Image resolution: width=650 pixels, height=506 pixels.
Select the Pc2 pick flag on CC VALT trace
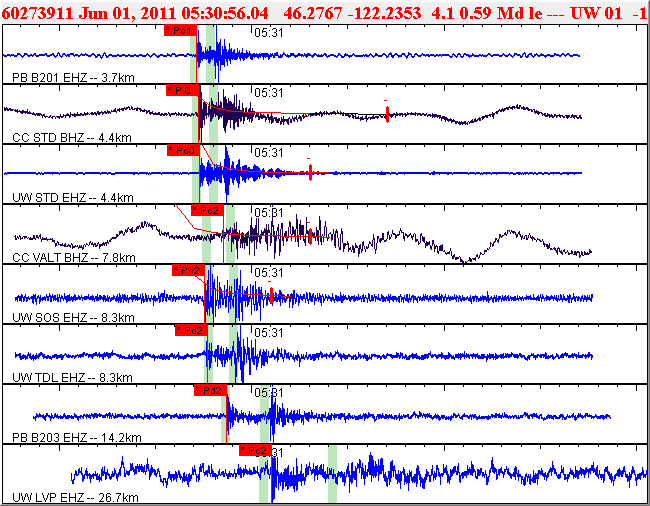tap(207, 210)
